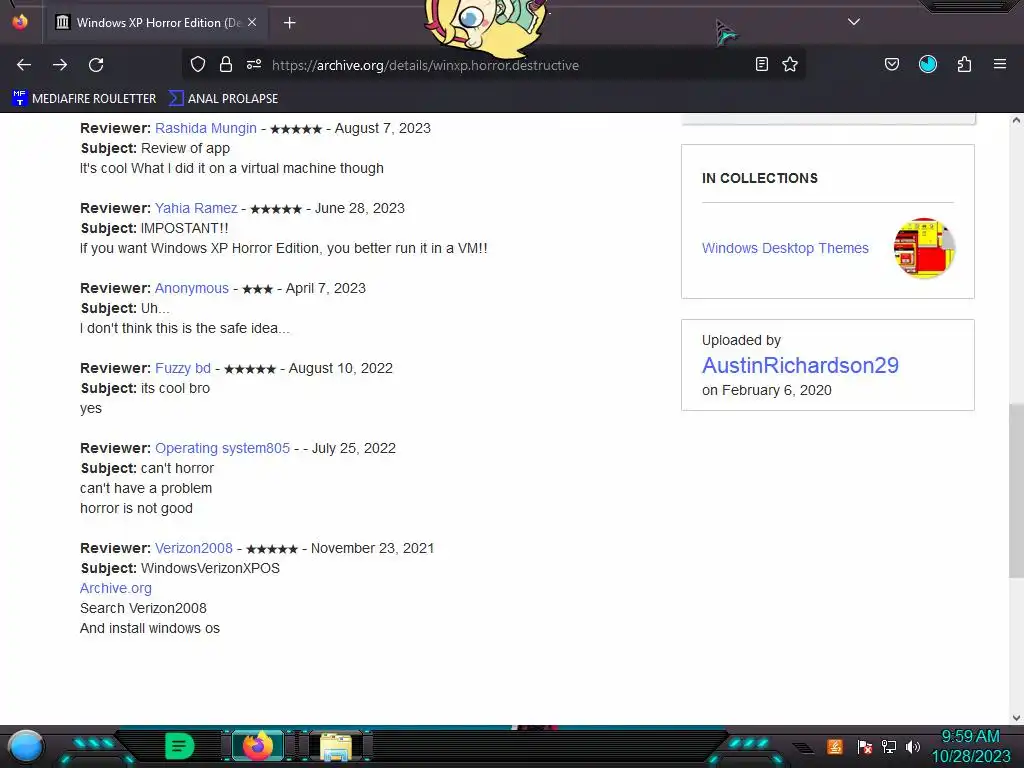Click the page vertical scrollbar thumb
The width and height of the screenshot is (1024, 768).
click(1016, 490)
